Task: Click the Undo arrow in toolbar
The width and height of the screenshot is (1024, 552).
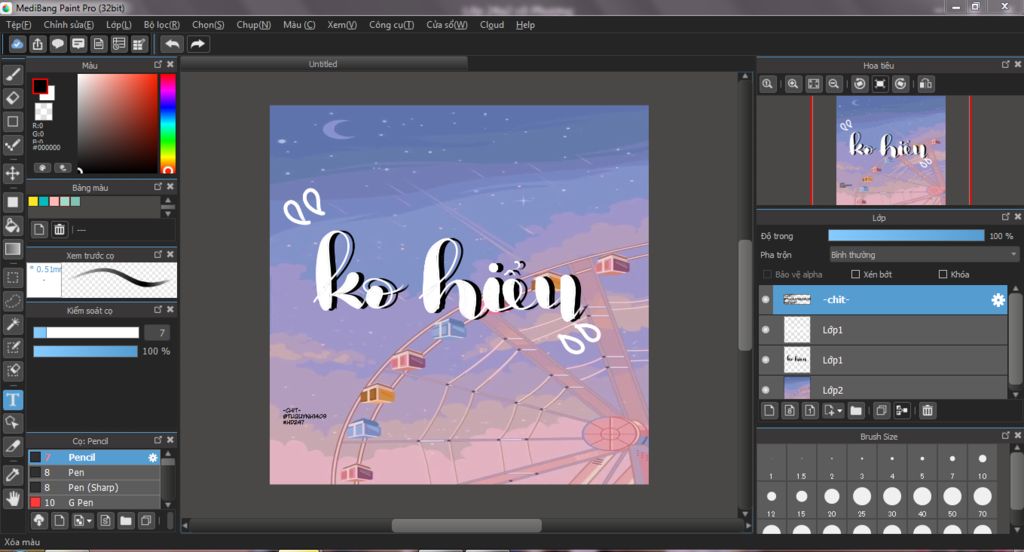Action: [172, 44]
